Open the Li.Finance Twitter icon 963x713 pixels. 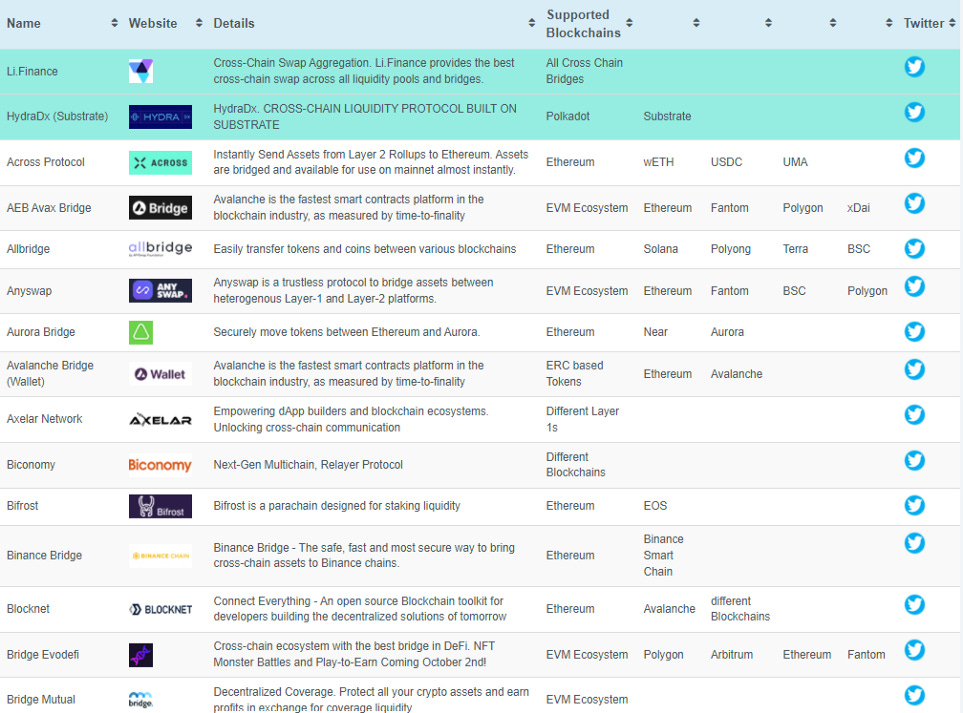click(914, 66)
